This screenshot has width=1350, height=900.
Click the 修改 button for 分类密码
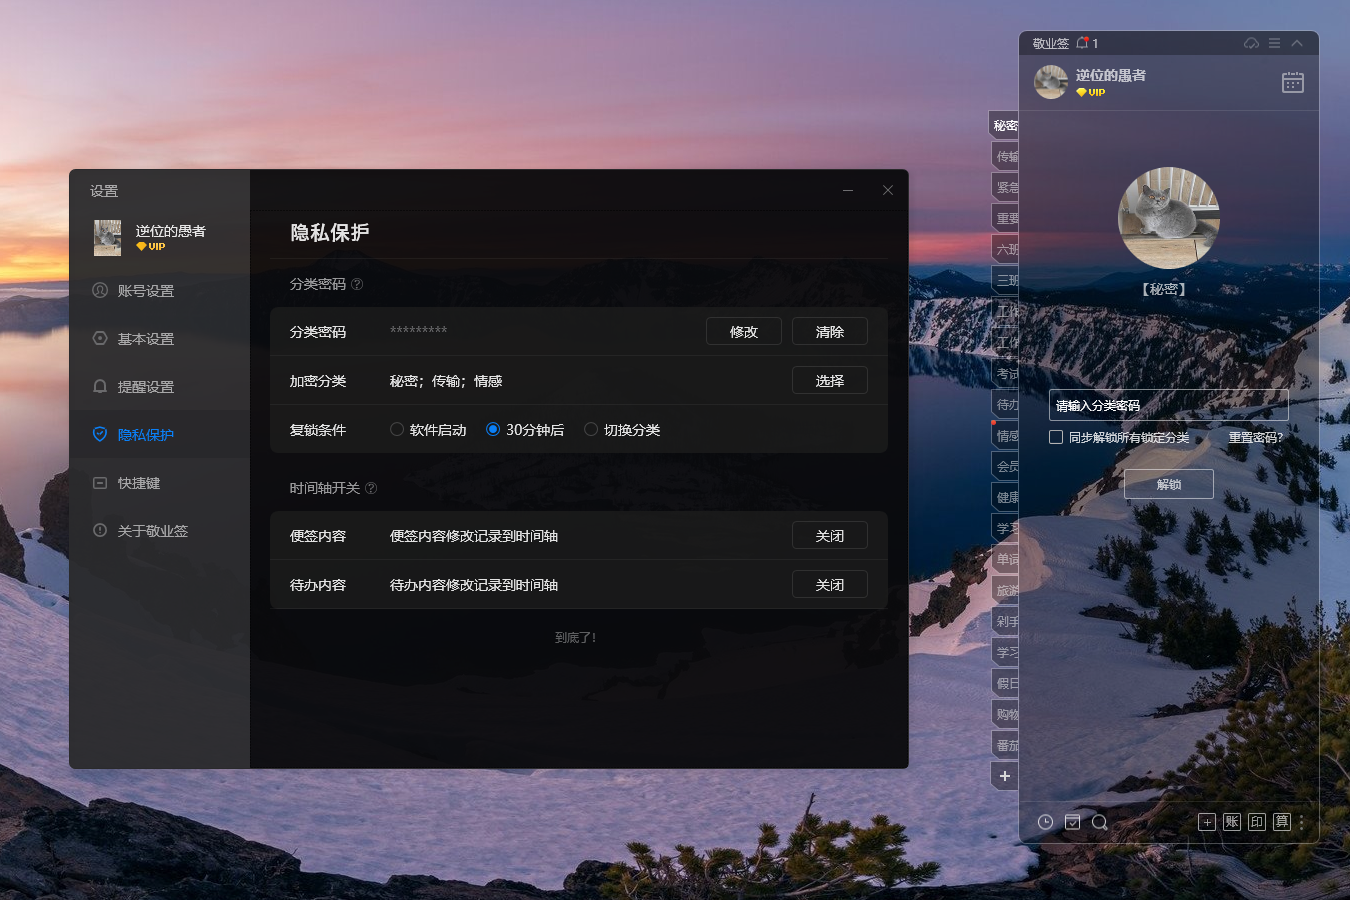[x=743, y=332]
